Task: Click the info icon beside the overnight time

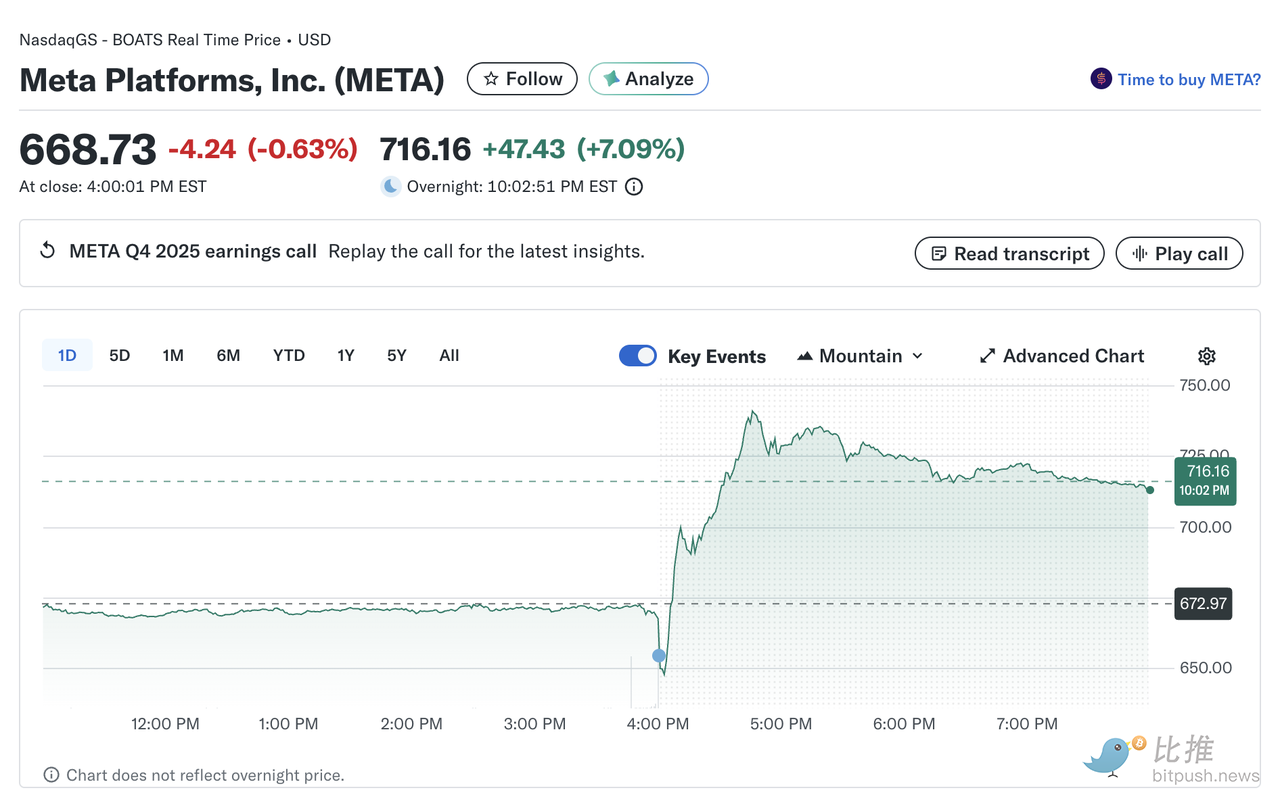Action: [633, 186]
